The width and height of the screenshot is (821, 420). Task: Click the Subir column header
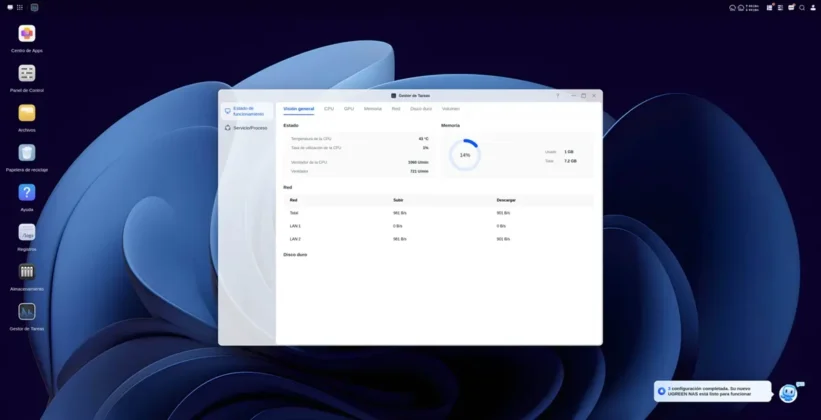(x=398, y=200)
